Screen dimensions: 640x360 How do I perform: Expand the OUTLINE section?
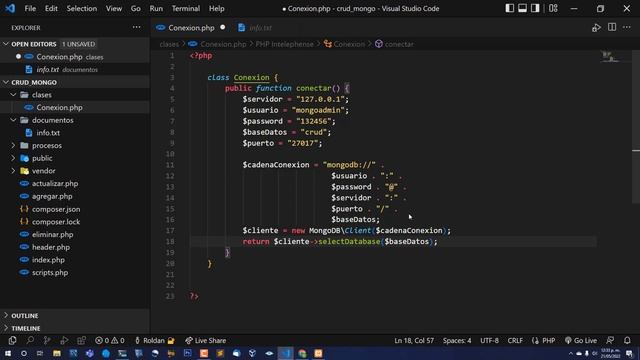tap(6, 316)
